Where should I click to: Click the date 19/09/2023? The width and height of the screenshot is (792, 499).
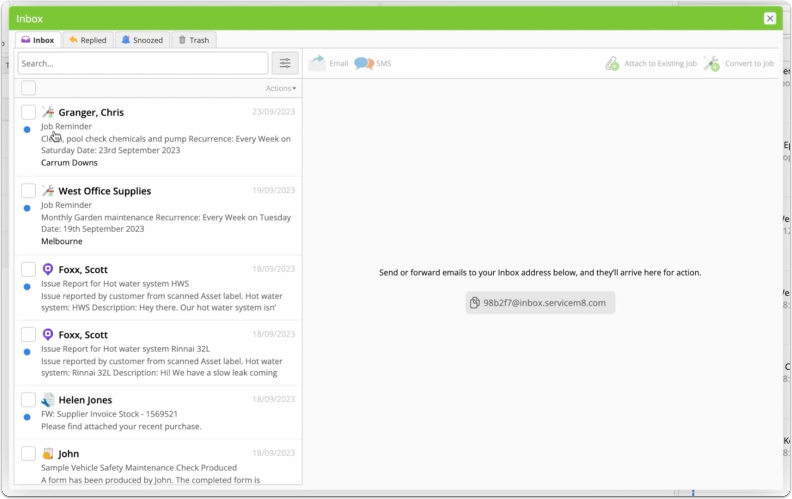(273, 190)
